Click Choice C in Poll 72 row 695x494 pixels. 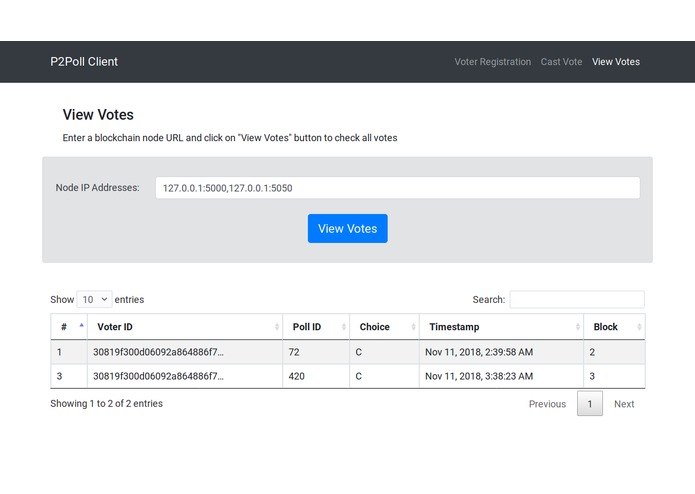tap(359, 352)
